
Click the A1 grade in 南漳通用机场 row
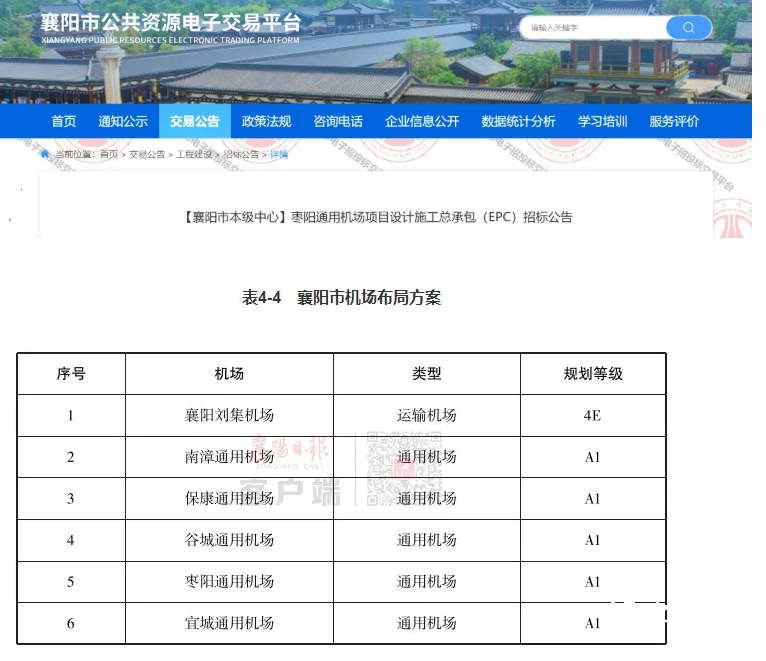pos(593,457)
